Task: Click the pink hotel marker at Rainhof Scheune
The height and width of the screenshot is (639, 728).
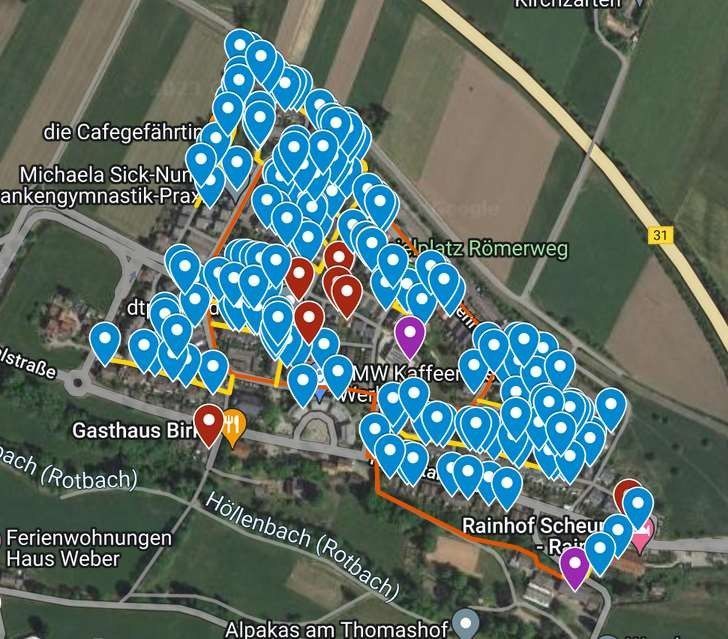Action: click(643, 533)
